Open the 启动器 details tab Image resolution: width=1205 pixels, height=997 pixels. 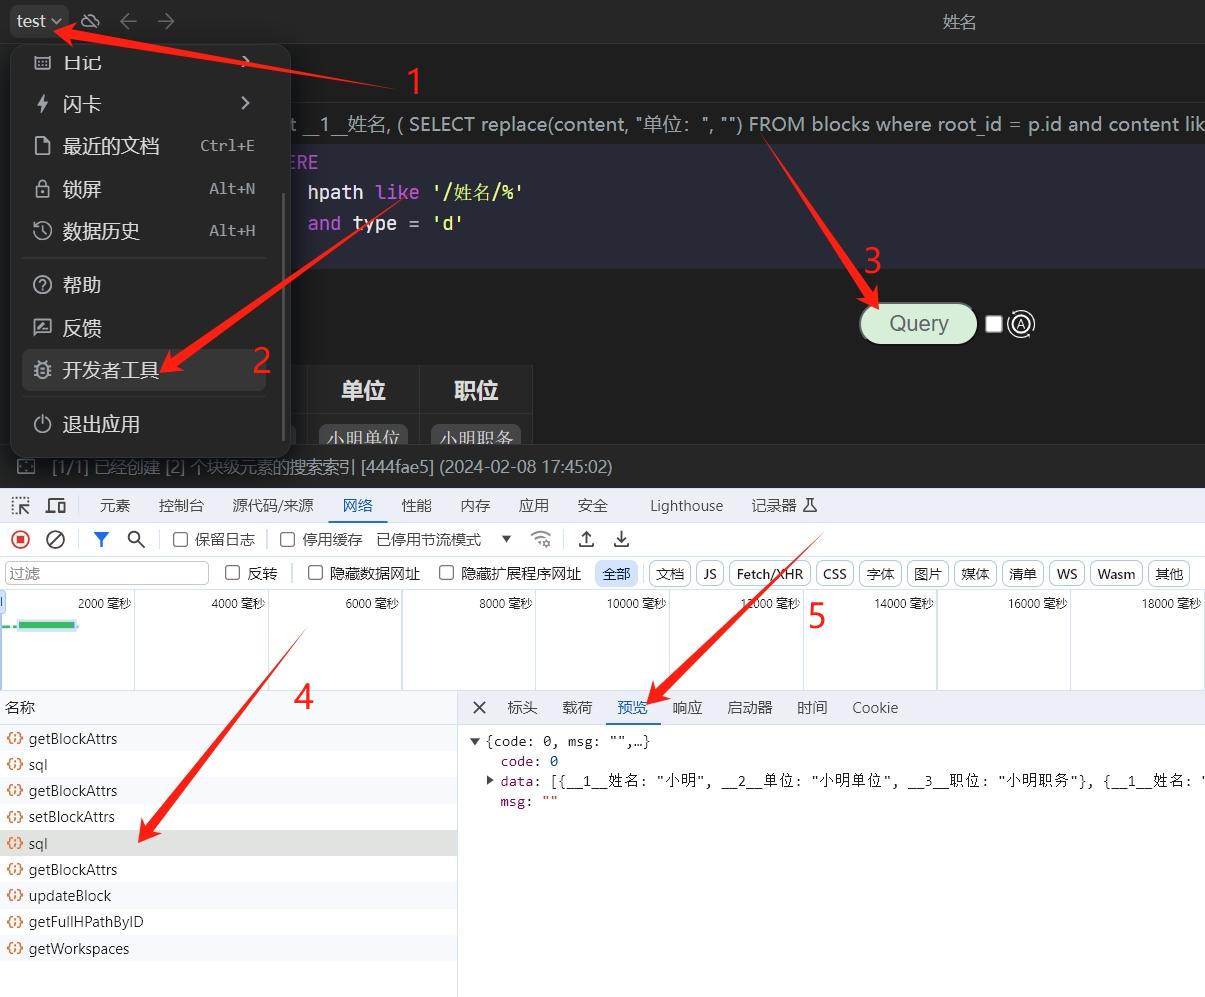tap(750, 707)
